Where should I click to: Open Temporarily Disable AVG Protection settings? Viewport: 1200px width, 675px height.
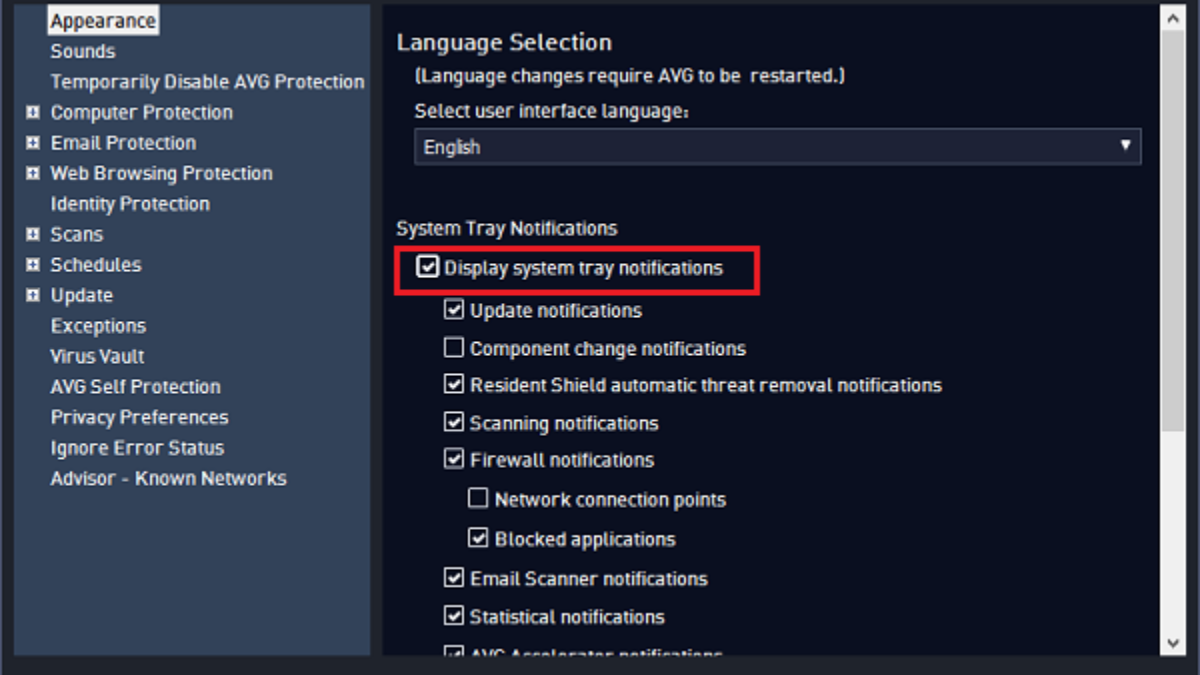(x=207, y=82)
